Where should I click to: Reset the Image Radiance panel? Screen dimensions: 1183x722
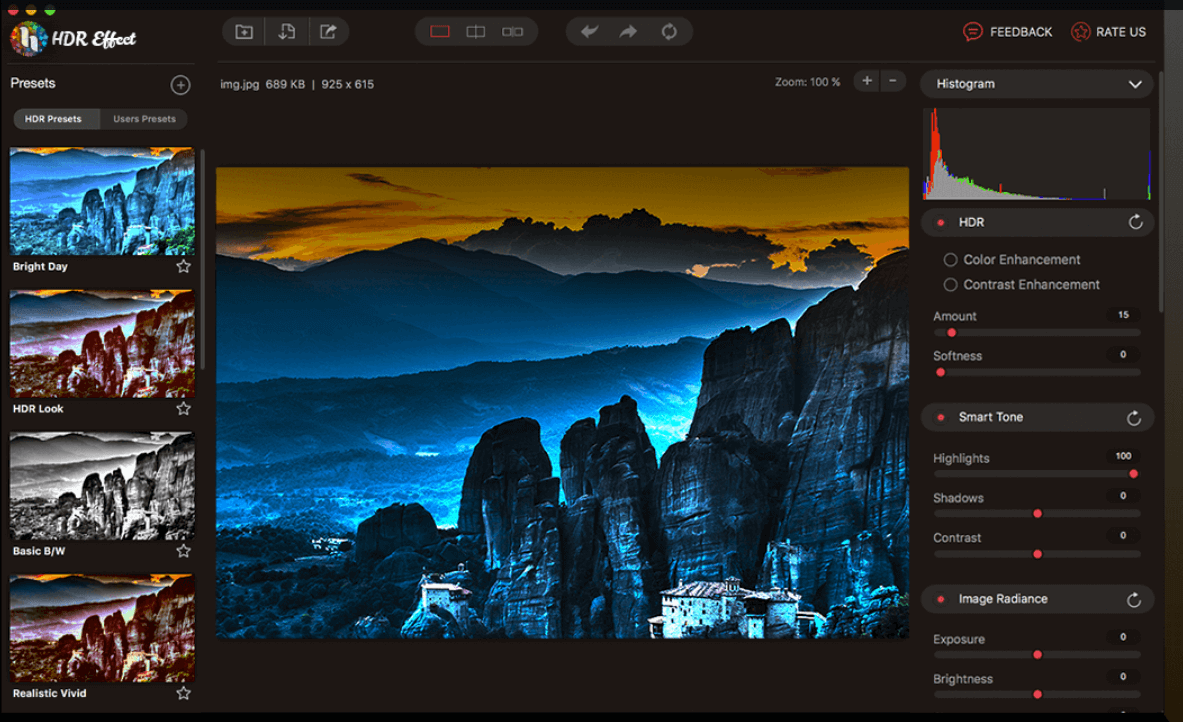(1133, 599)
